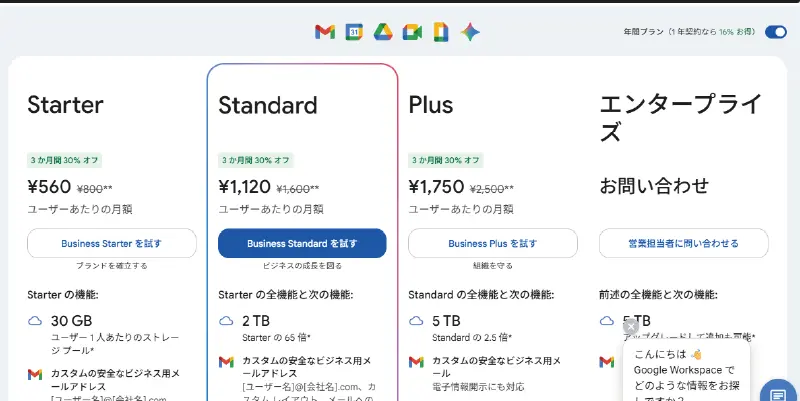Click Business Plus を試す button
800x401 pixels.
(493, 243)
